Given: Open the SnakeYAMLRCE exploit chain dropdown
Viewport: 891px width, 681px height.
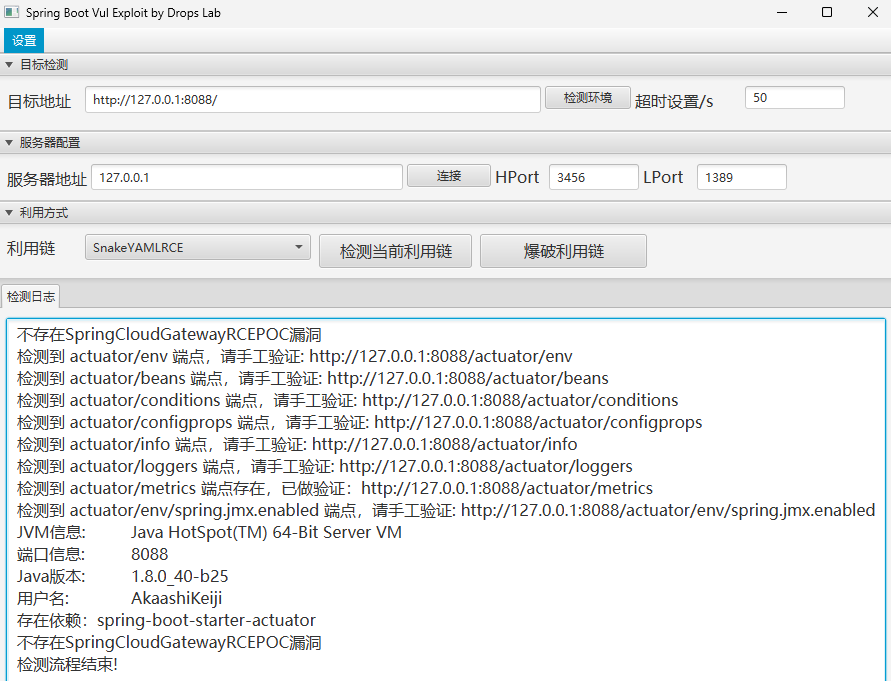Looking at the screenshot, I should 198,247.
